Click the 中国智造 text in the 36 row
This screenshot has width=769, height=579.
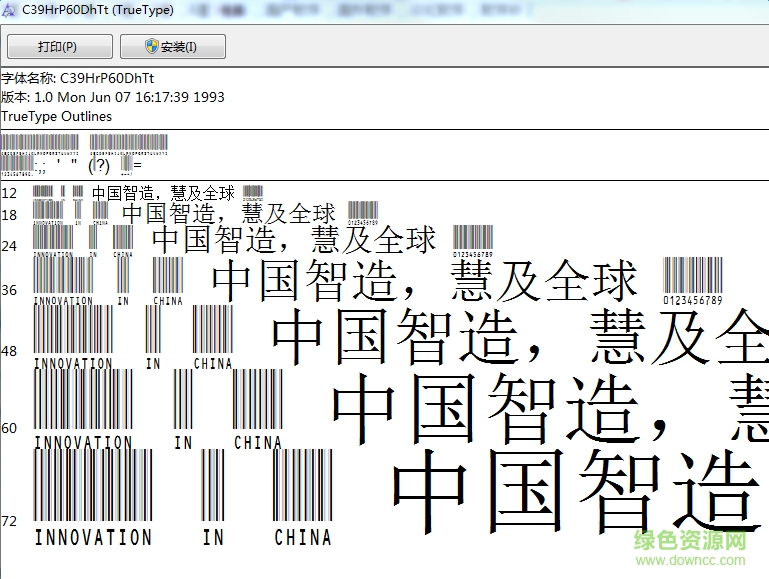tap(304, 281)
